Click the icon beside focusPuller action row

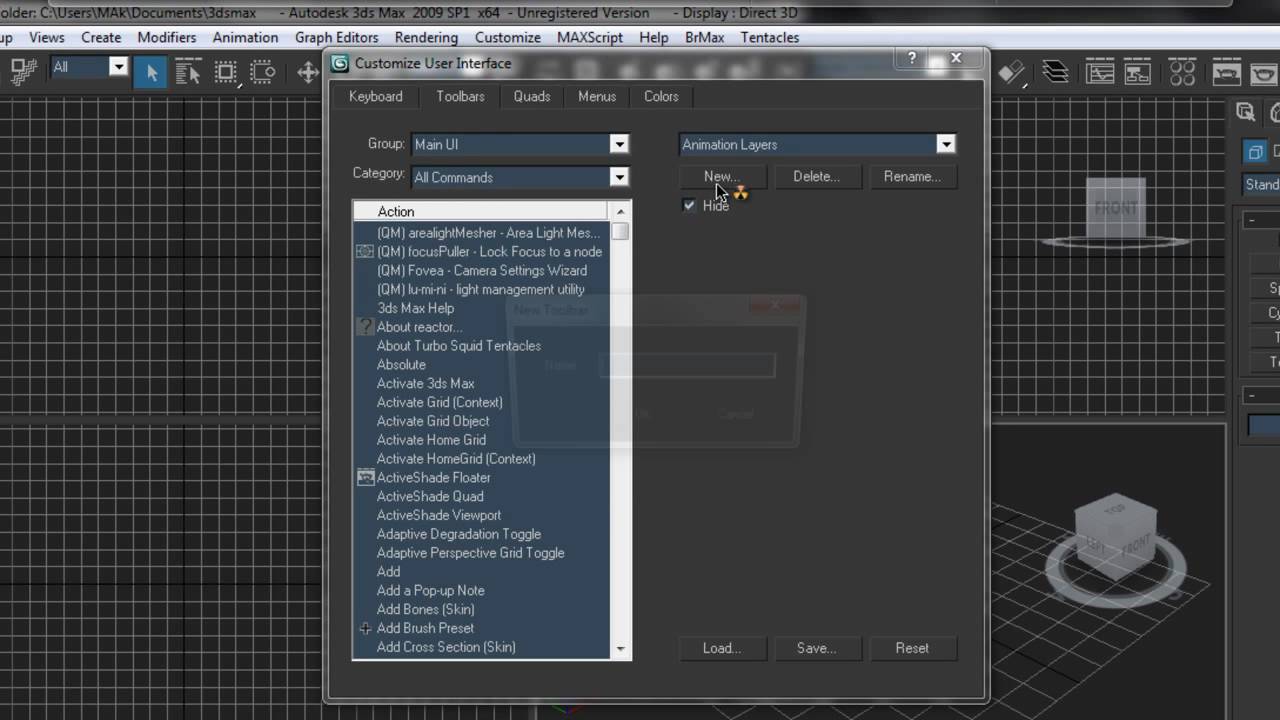point(365,251)
